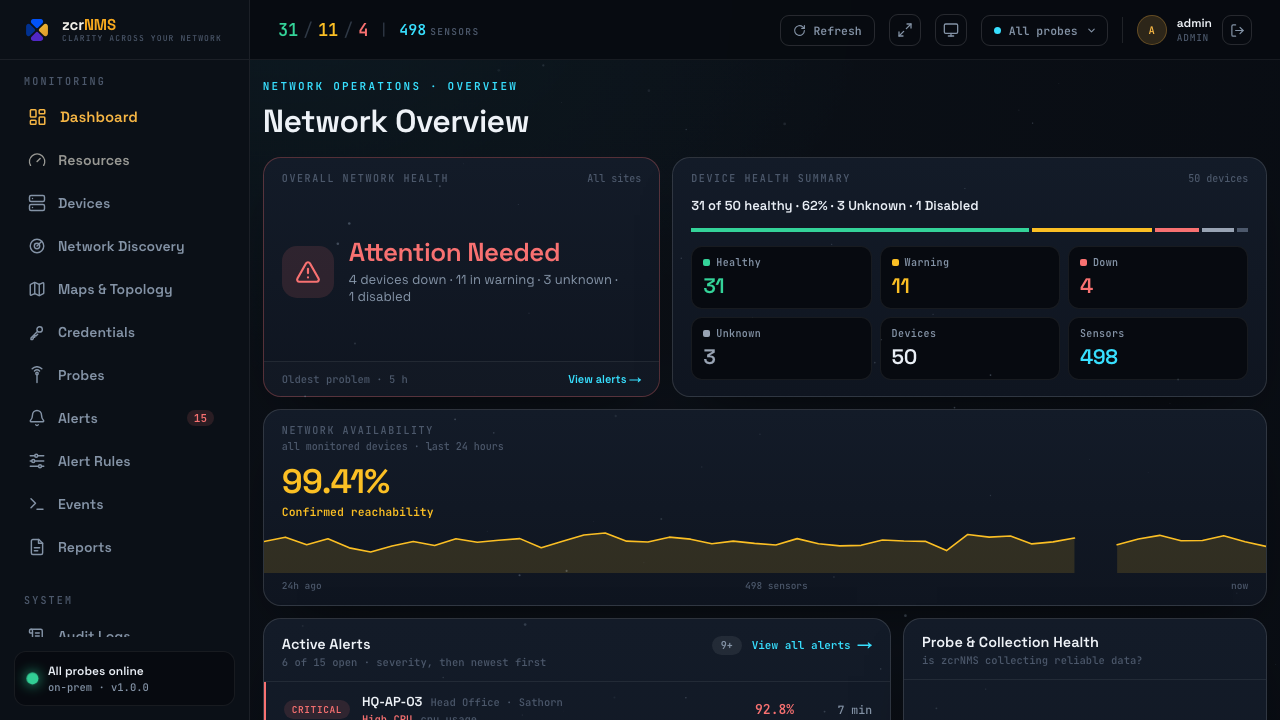Click the Network Discovery radar icon
Screen dimensions: 1280x720
pyautogui.click(x=37, y=246)
